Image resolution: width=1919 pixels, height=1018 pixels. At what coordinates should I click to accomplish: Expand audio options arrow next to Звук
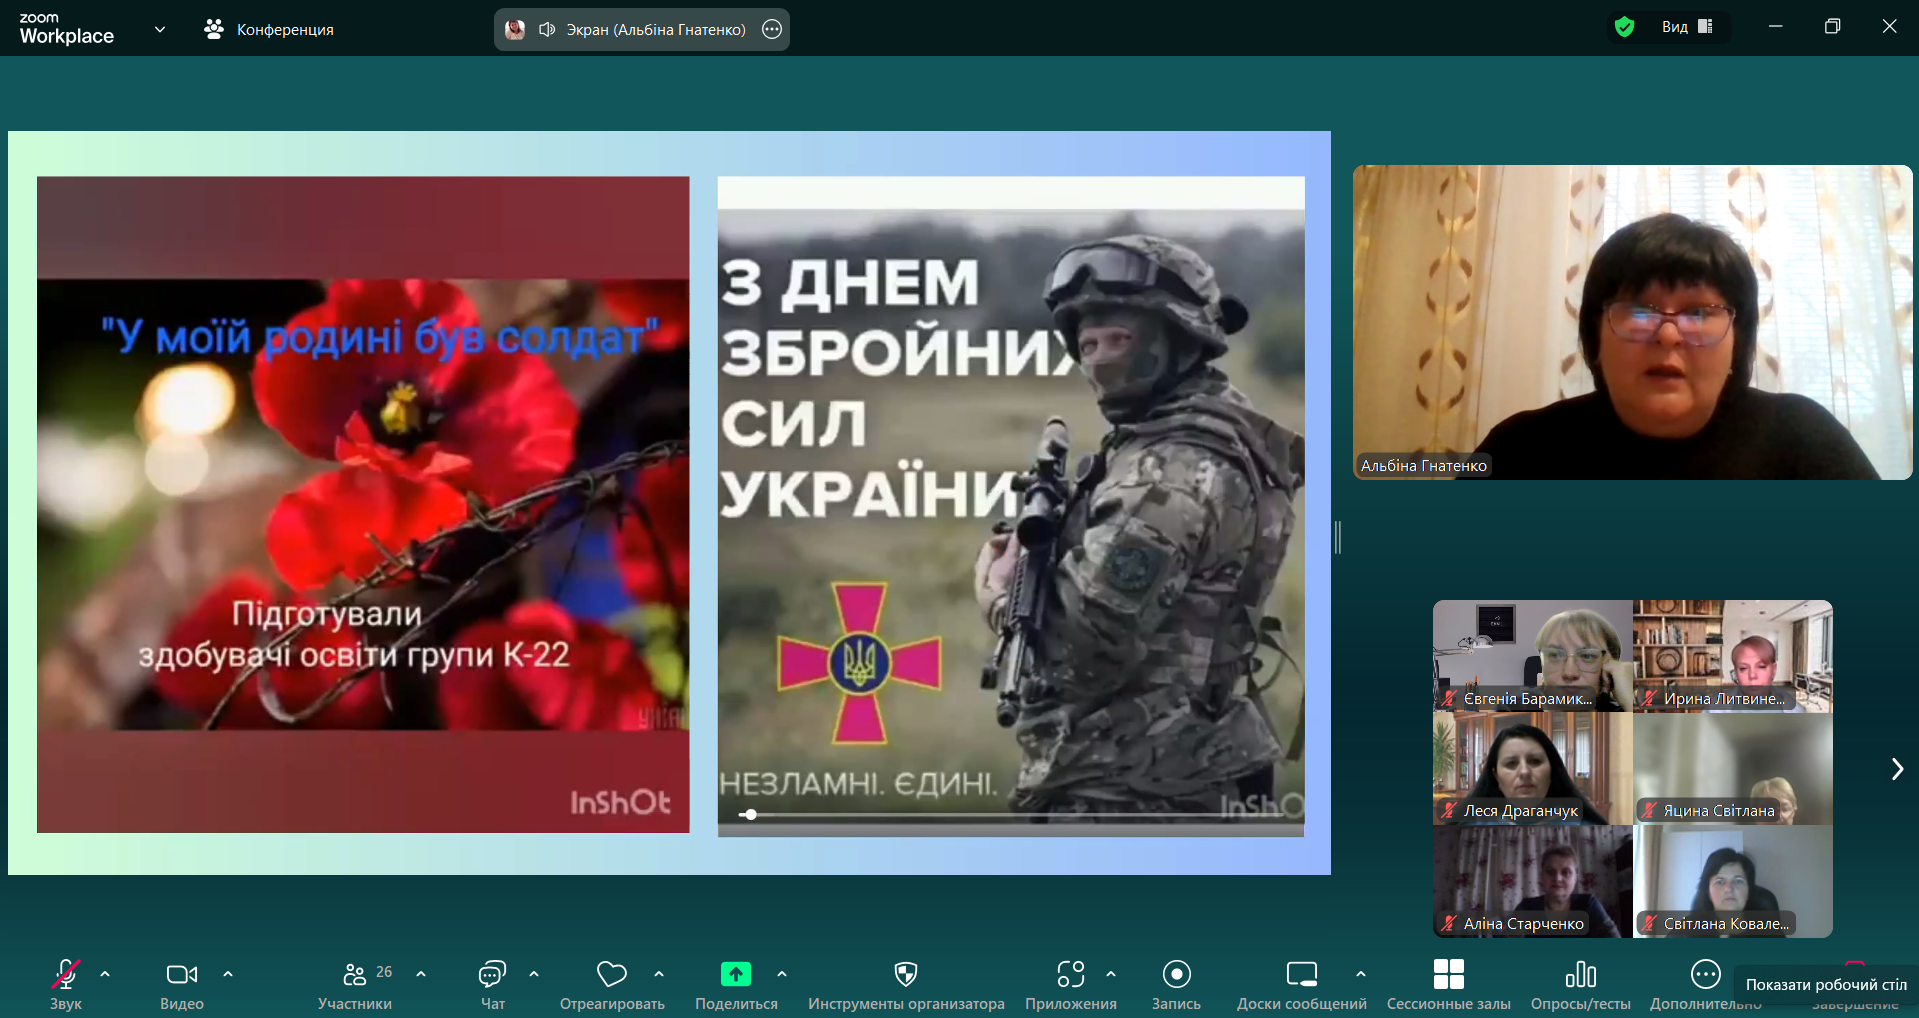click(105, 974)
